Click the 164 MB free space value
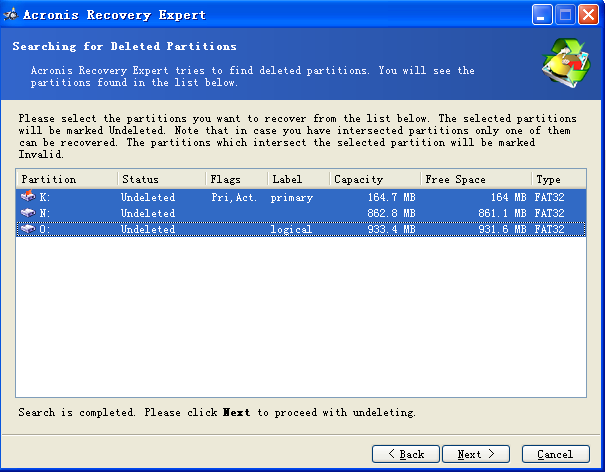The height and width of the screenshot is (473, 606). point(508,197)
